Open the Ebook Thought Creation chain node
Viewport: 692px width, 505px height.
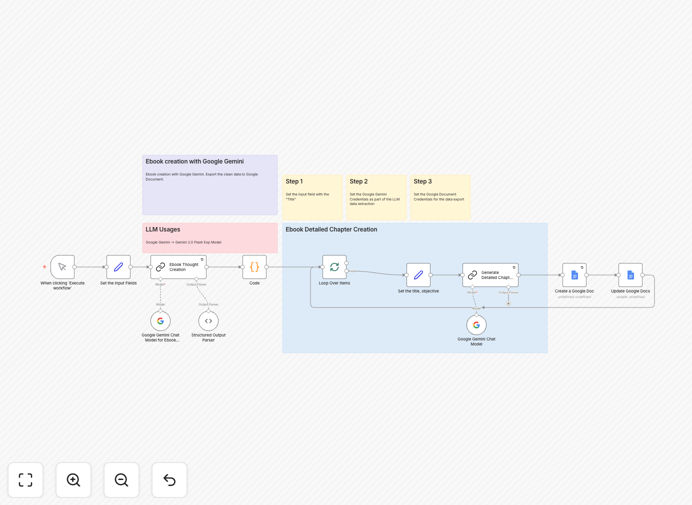coord(178,267)
